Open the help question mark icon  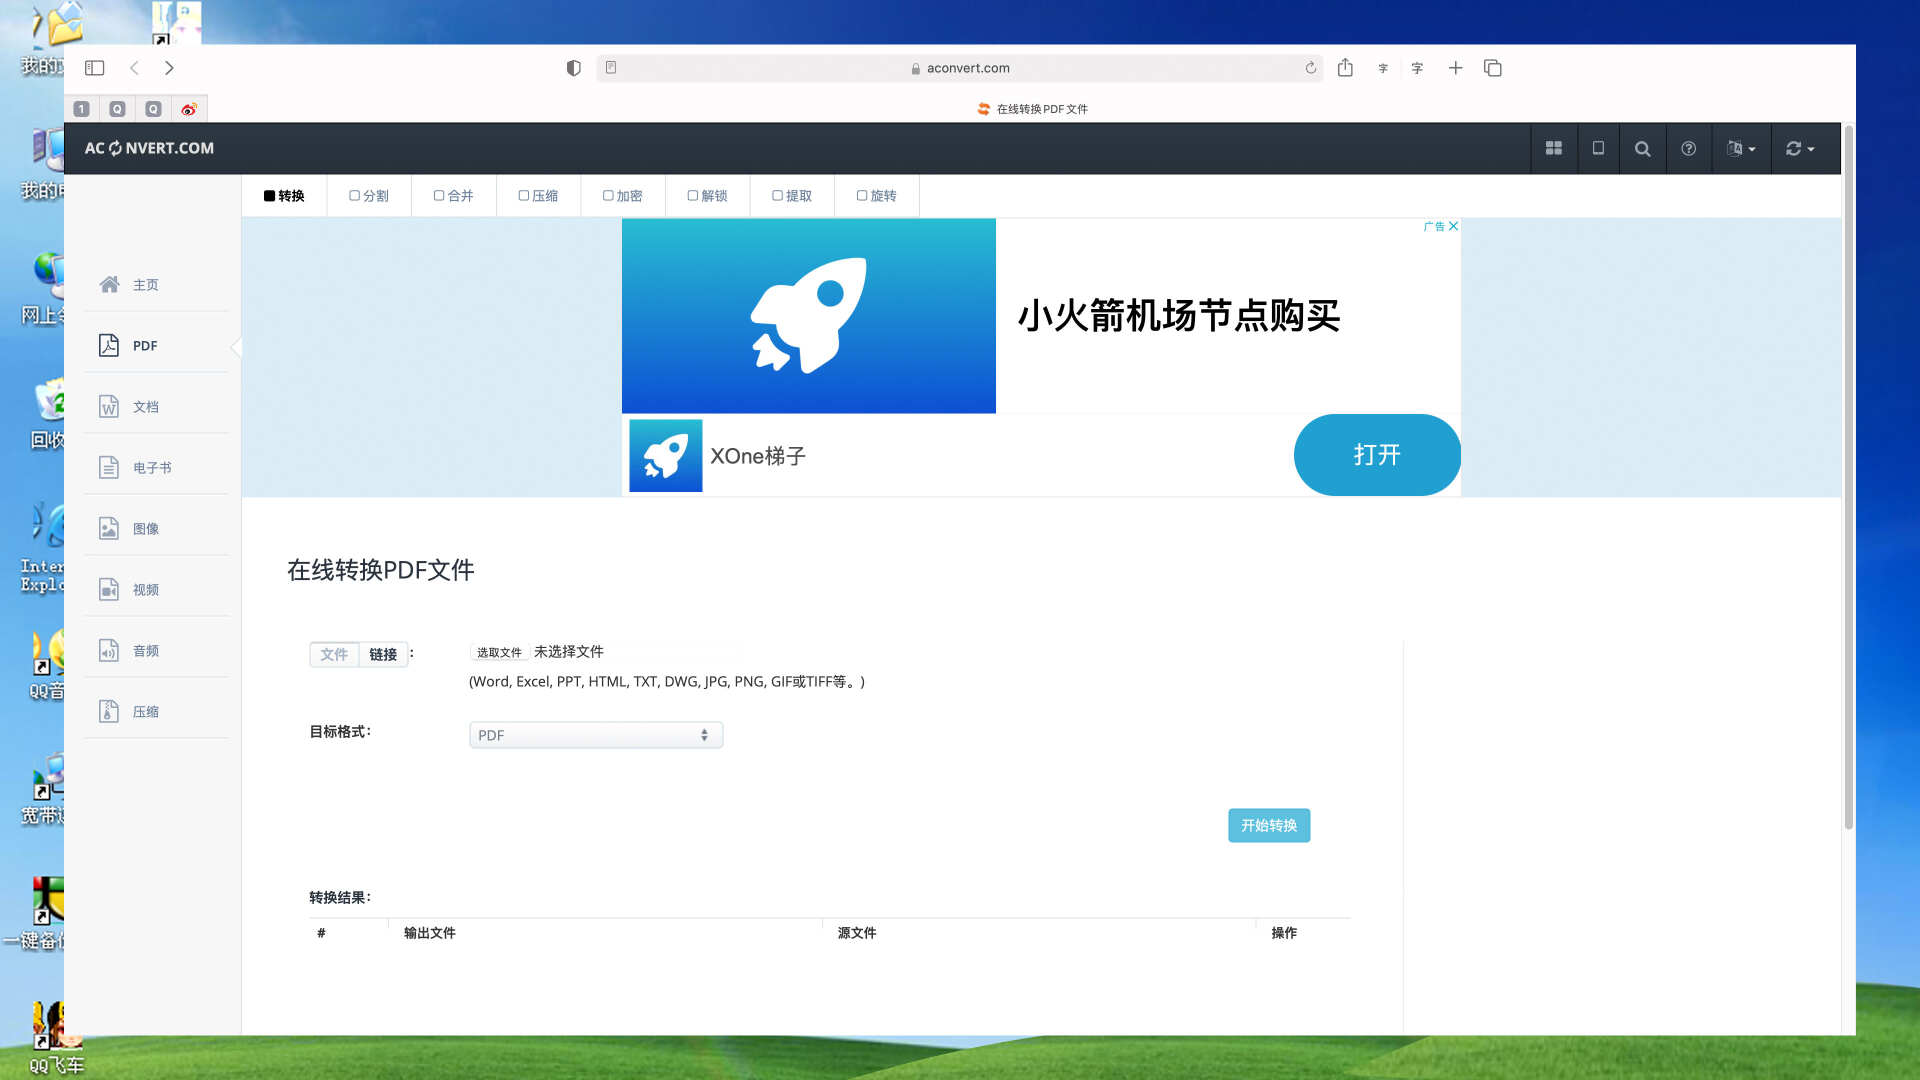[1688, 148]
